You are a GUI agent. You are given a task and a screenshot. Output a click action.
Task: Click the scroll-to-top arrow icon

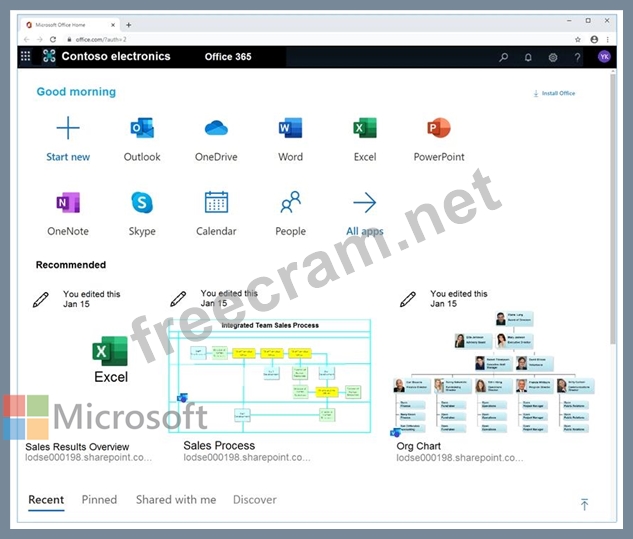click(x=584, y=504)
